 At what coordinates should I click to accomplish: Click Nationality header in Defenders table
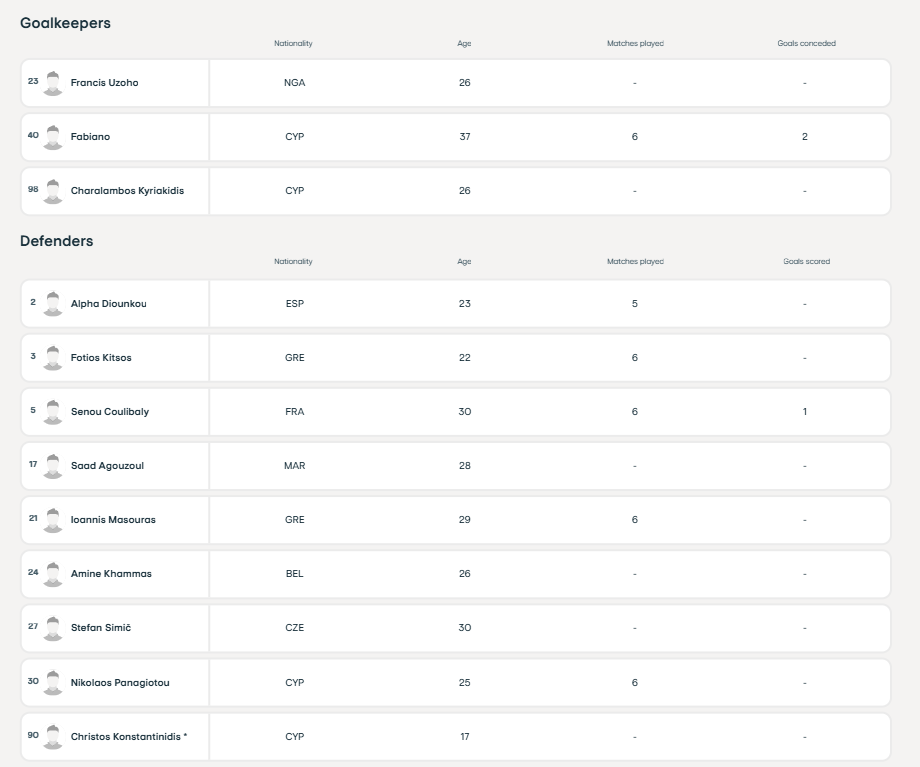click(293, 262)
